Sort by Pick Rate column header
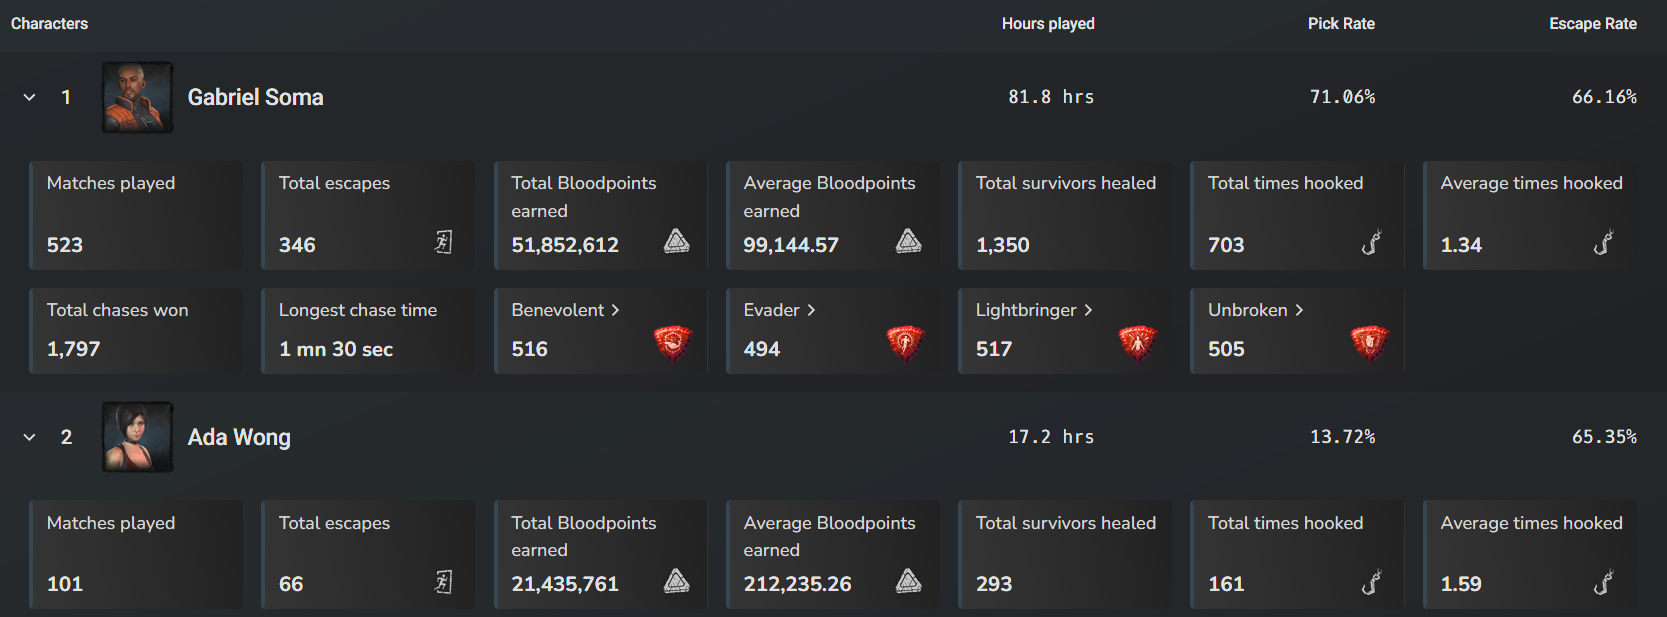1667x617 pixels. (x=1341, y=23)
